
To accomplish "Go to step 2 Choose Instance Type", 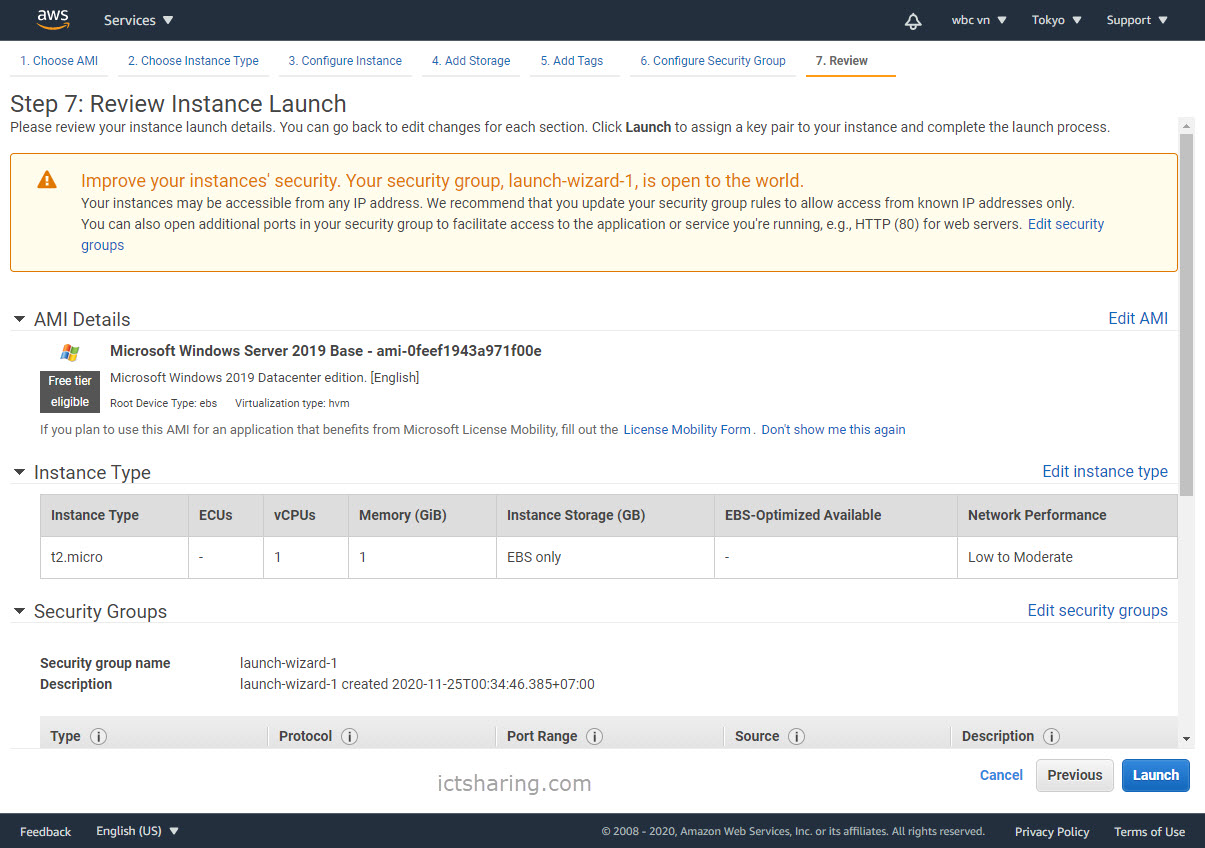I will click(193, 61).
